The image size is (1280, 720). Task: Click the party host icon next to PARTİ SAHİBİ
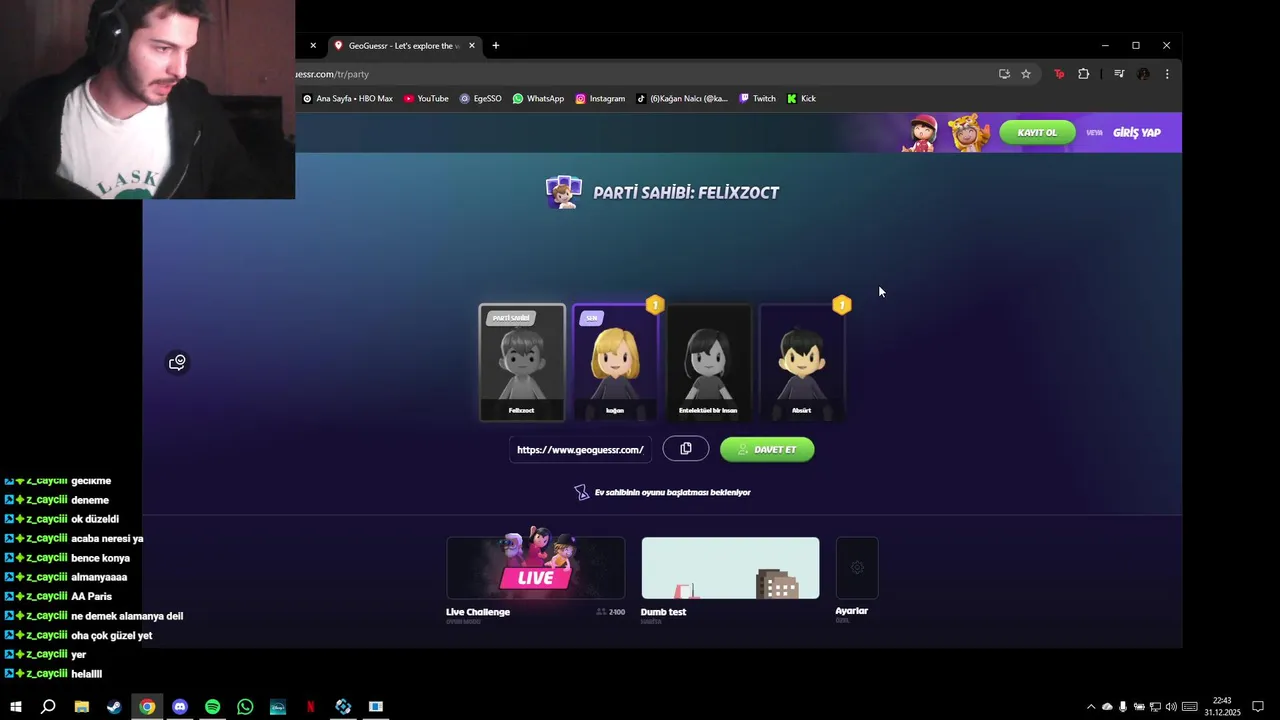click(563, 192)
